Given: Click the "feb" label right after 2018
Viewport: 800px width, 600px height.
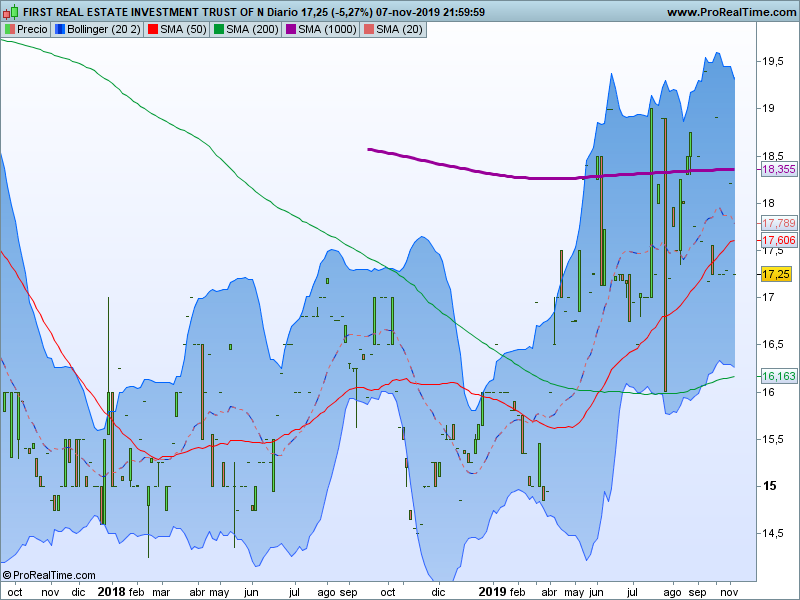Looking at the screenshot, I should (137, 592).
